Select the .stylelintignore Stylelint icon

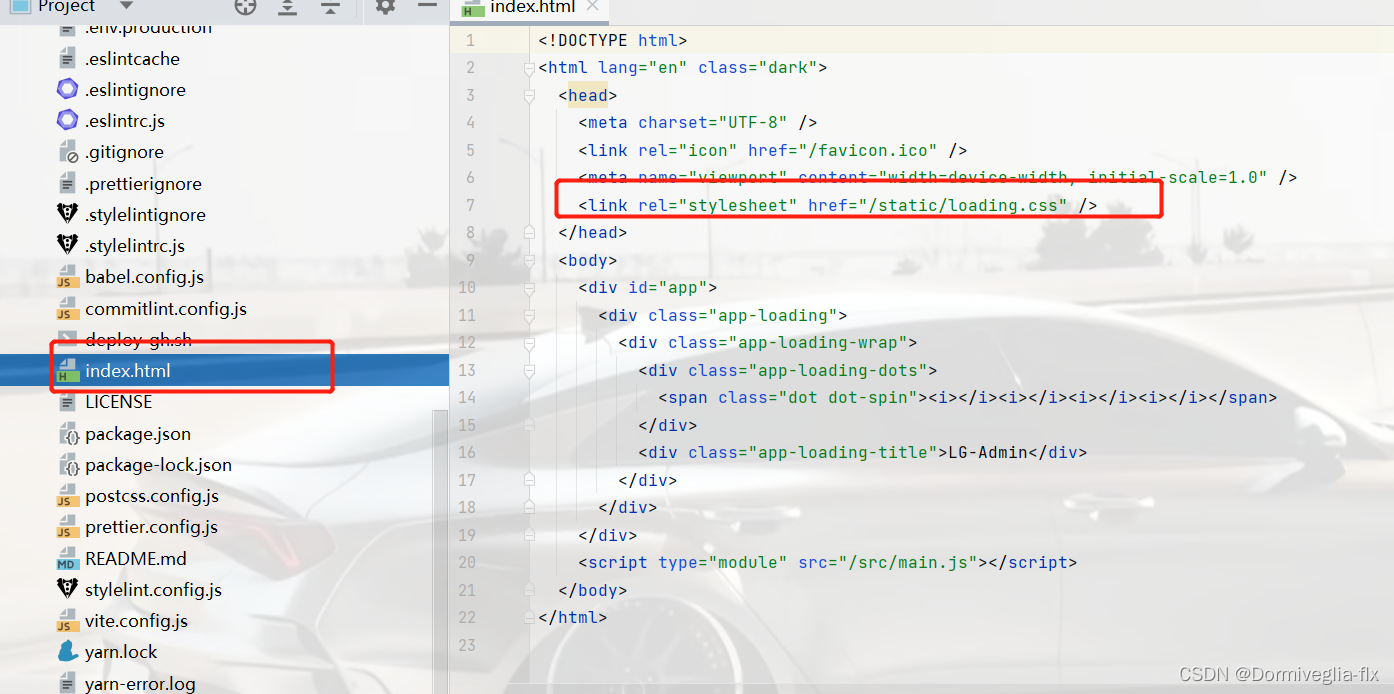(67, 214)
